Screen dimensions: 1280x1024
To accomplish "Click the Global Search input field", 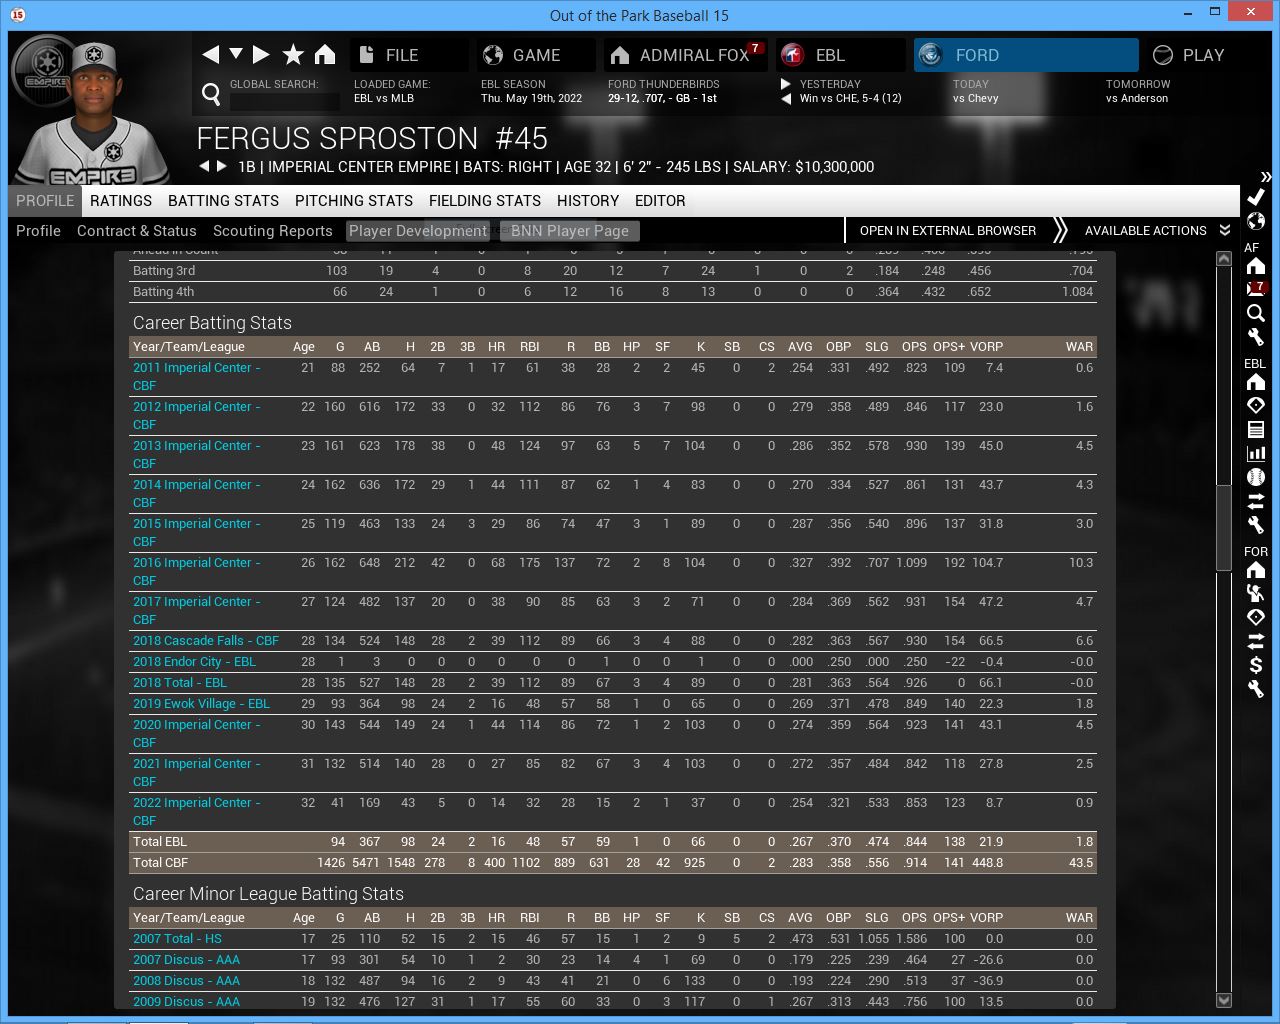I will (x=284, y=101).
